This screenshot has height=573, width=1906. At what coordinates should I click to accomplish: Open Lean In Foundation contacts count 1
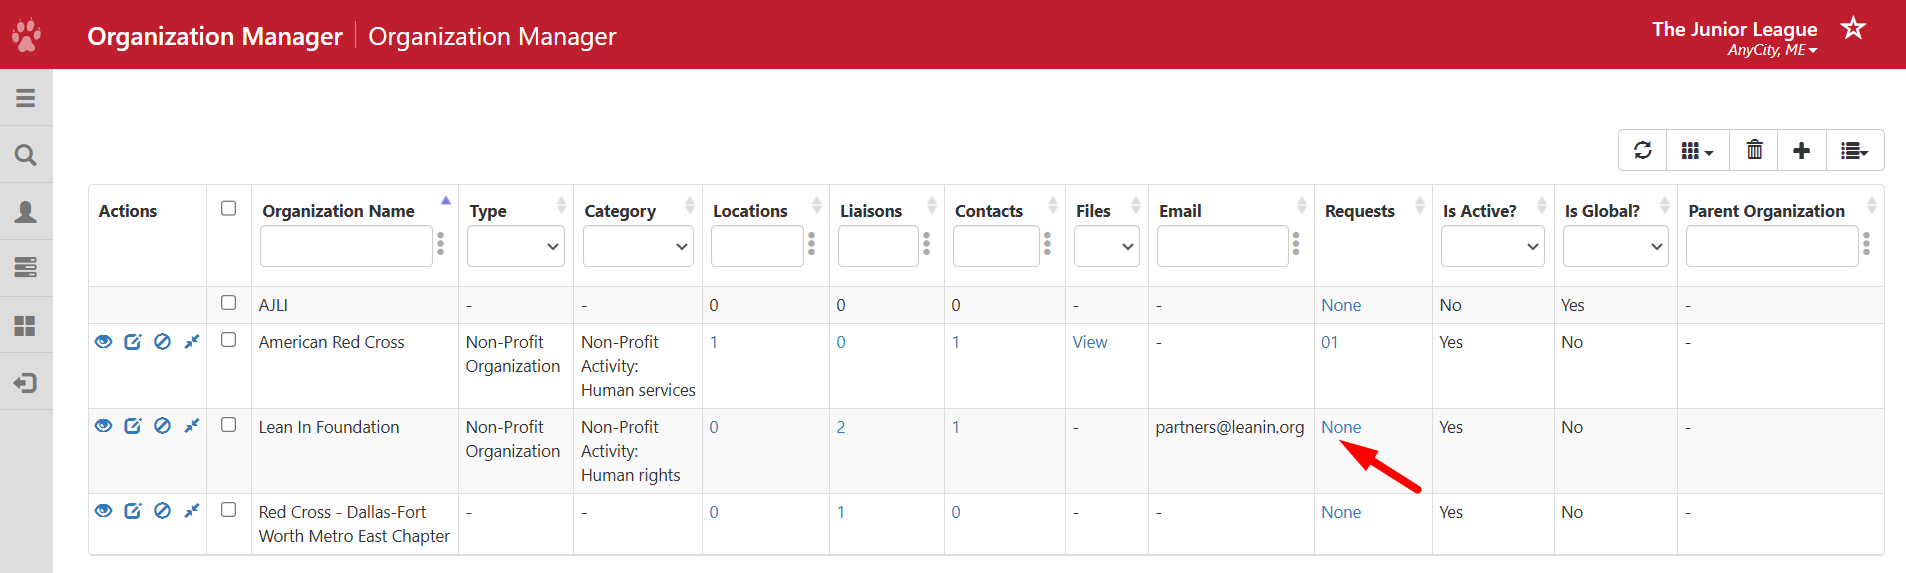[x=956, y=427]
